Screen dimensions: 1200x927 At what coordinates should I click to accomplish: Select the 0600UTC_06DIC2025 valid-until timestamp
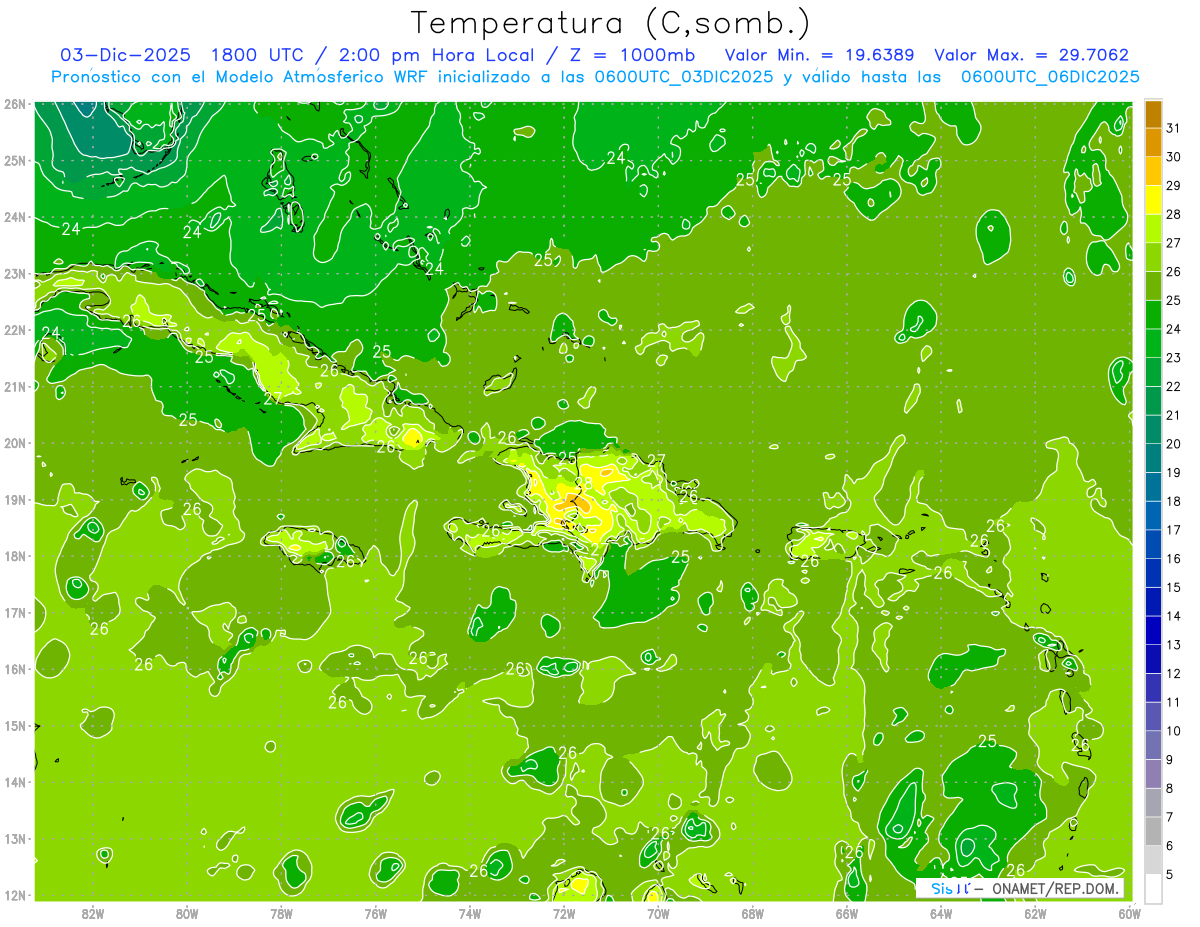tap(1050, 77)
